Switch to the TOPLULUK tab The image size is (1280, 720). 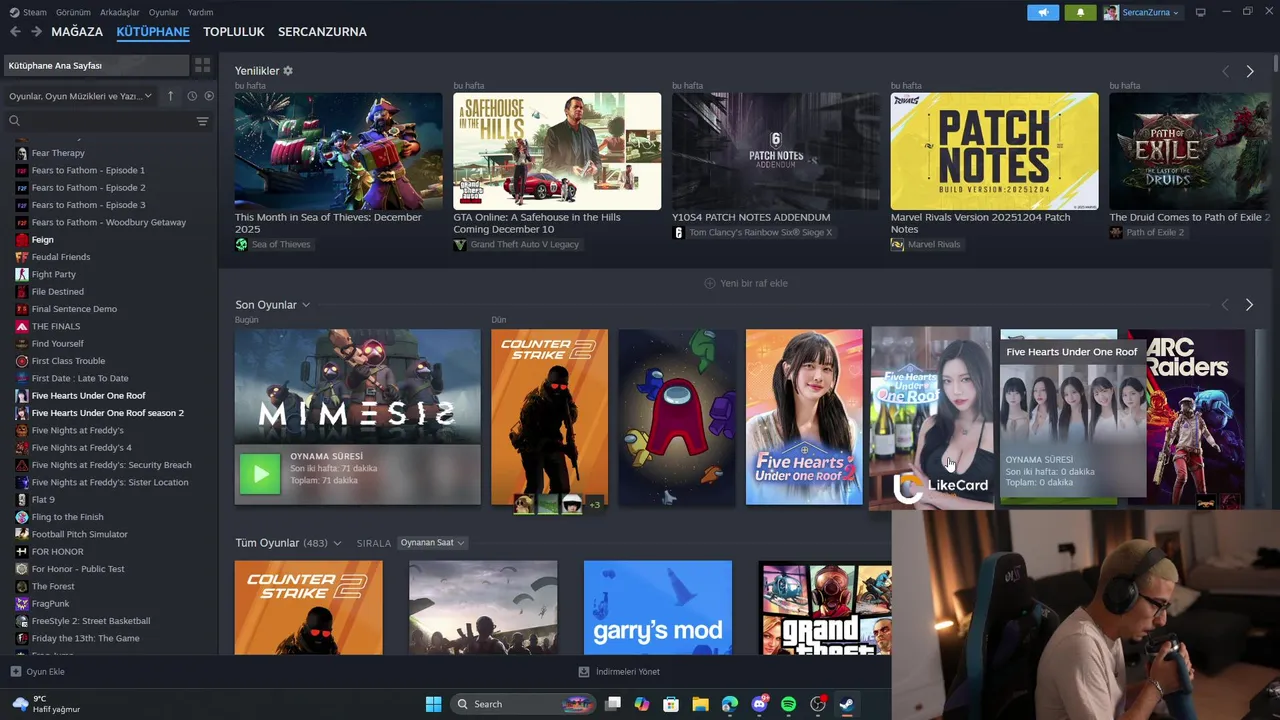(234, 32)
